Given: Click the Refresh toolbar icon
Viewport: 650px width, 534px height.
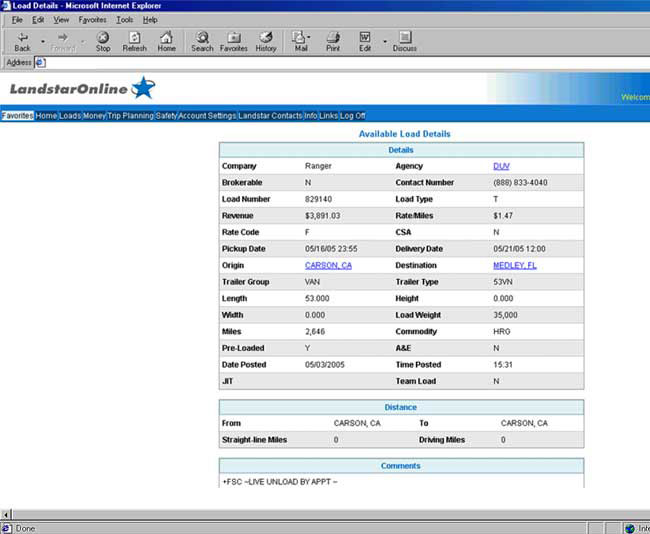Looking at the screenshot, I should (134, 42).
